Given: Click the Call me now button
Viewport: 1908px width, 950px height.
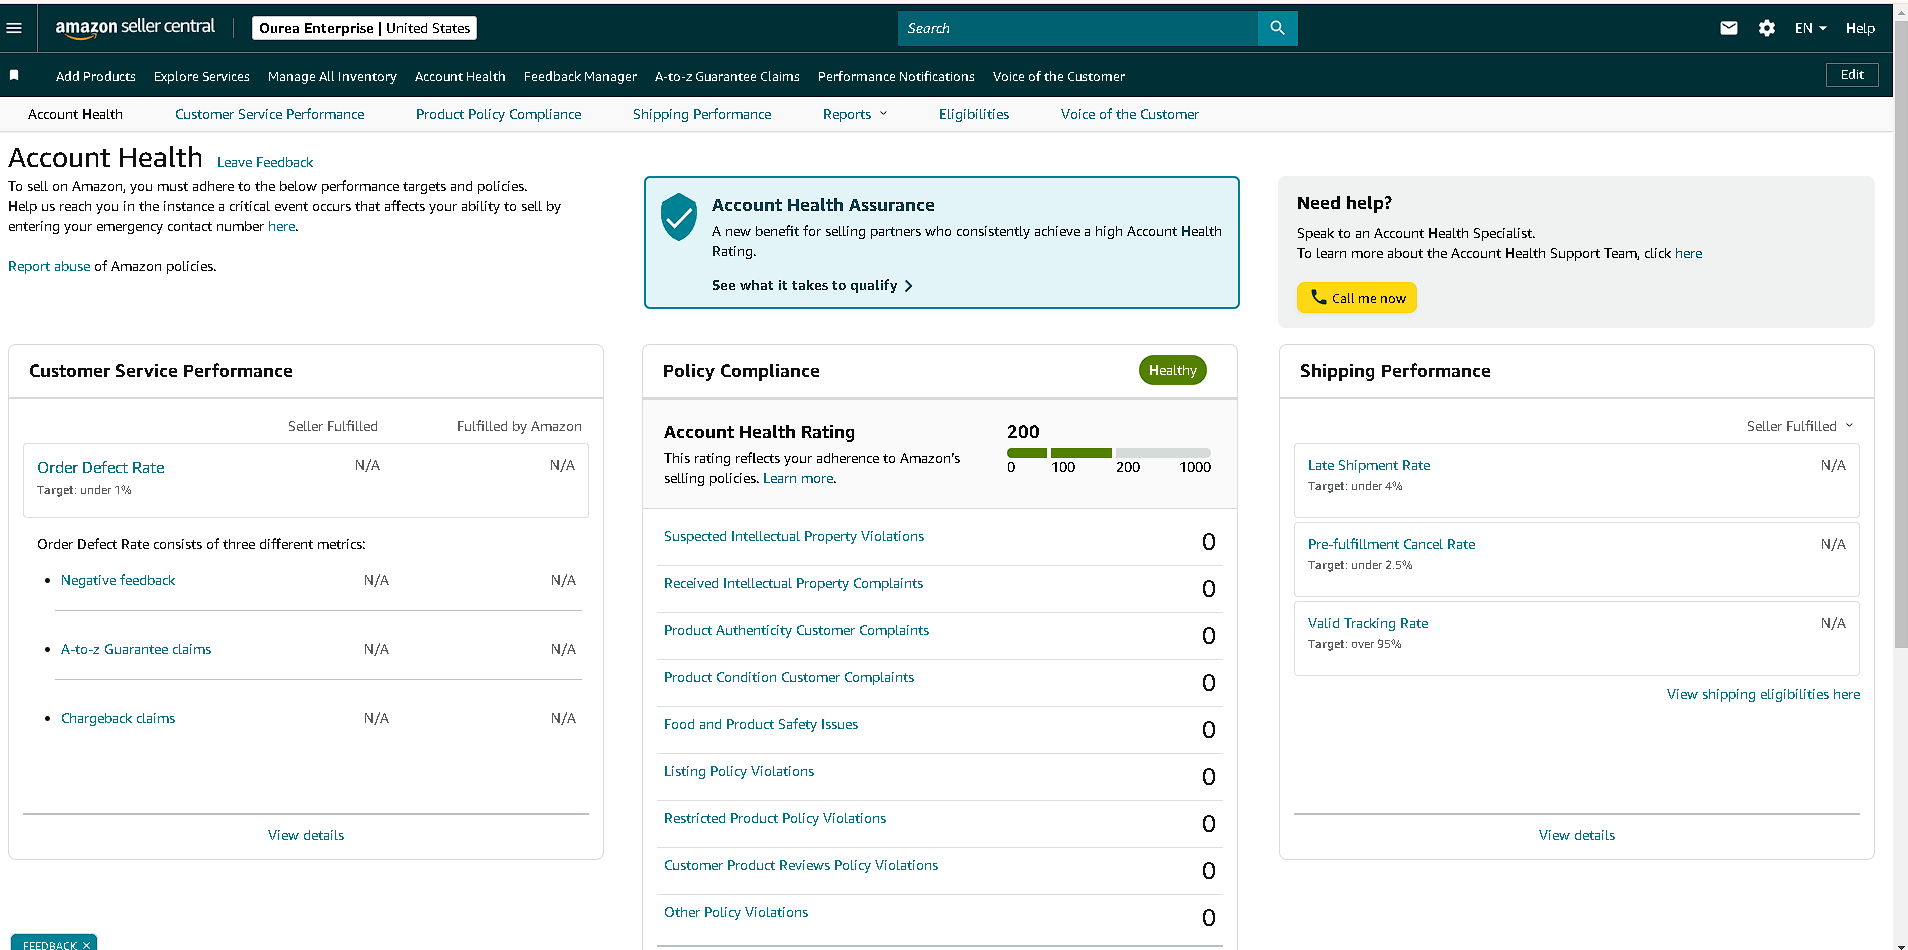Looking at the screenshot, I should pos(1356,298).
